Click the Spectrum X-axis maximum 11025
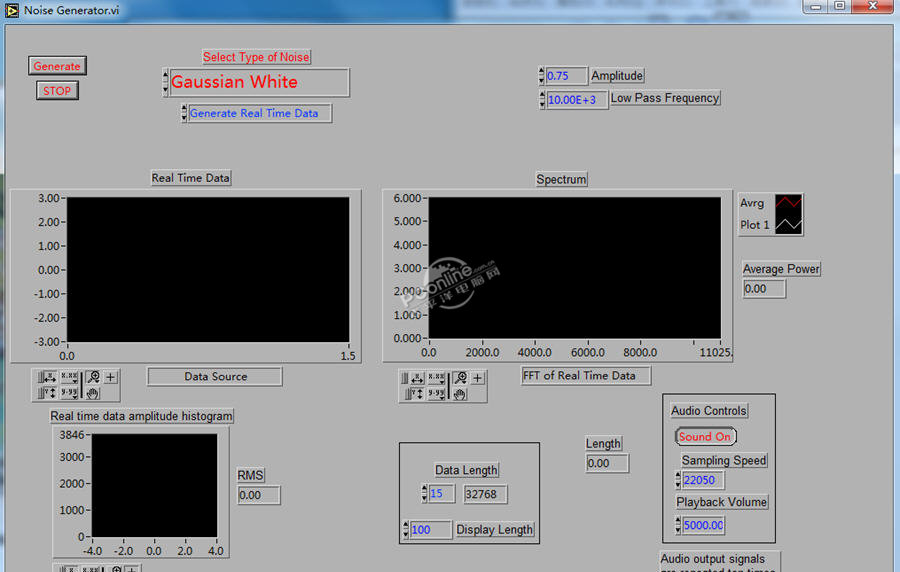This screenshot has width=900, height=572. 715,352
